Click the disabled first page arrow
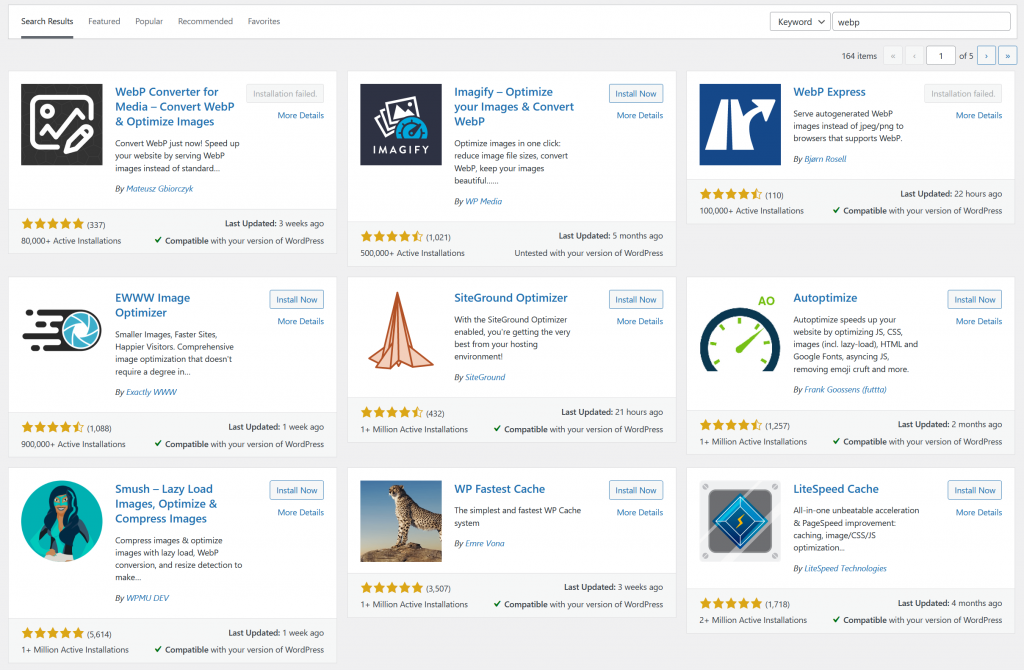Screen dimensions: 1024x670 (x=893, y=56)
